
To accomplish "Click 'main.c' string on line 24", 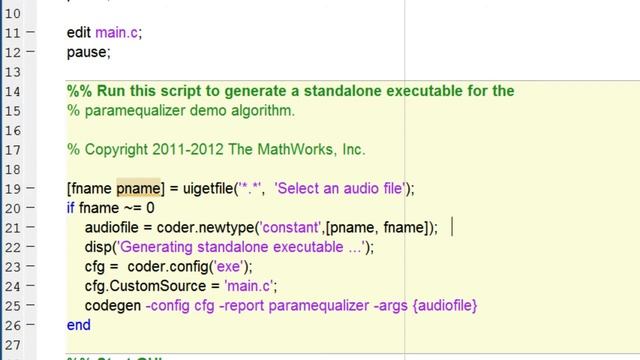I will tap(249, 286).
